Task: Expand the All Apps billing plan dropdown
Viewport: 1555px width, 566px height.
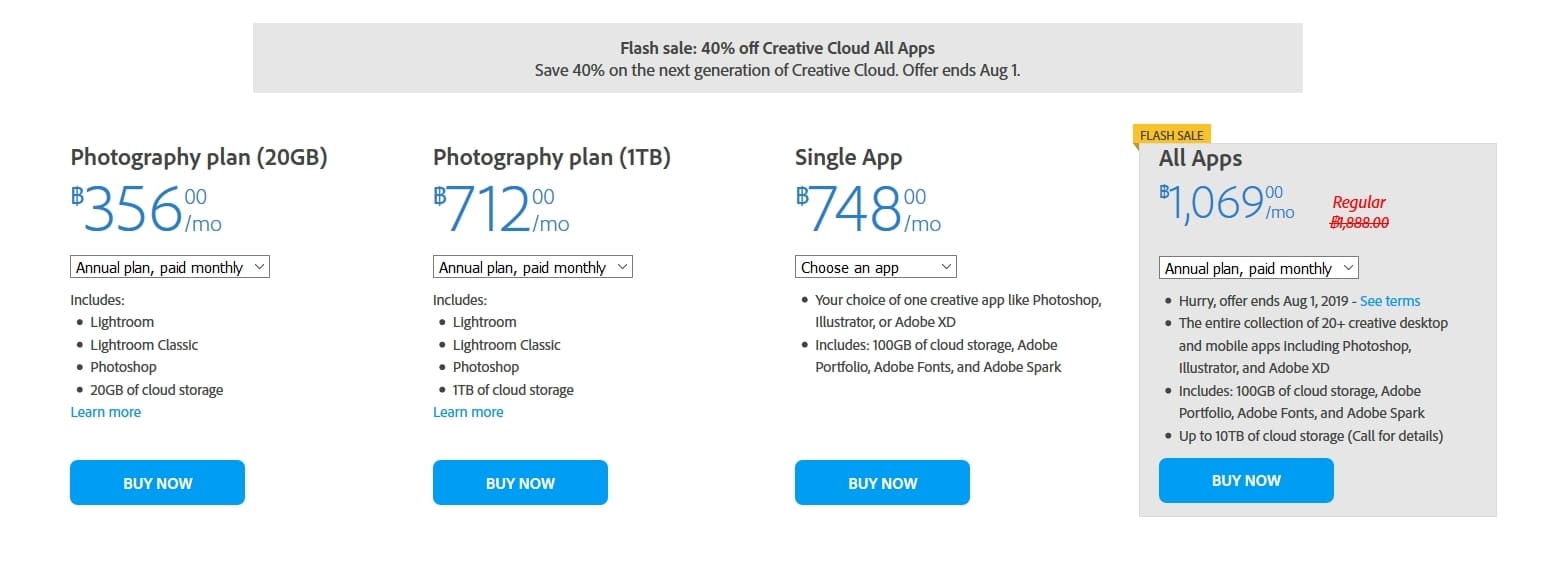Action: pyautogui.click(x=1259, y=268)
